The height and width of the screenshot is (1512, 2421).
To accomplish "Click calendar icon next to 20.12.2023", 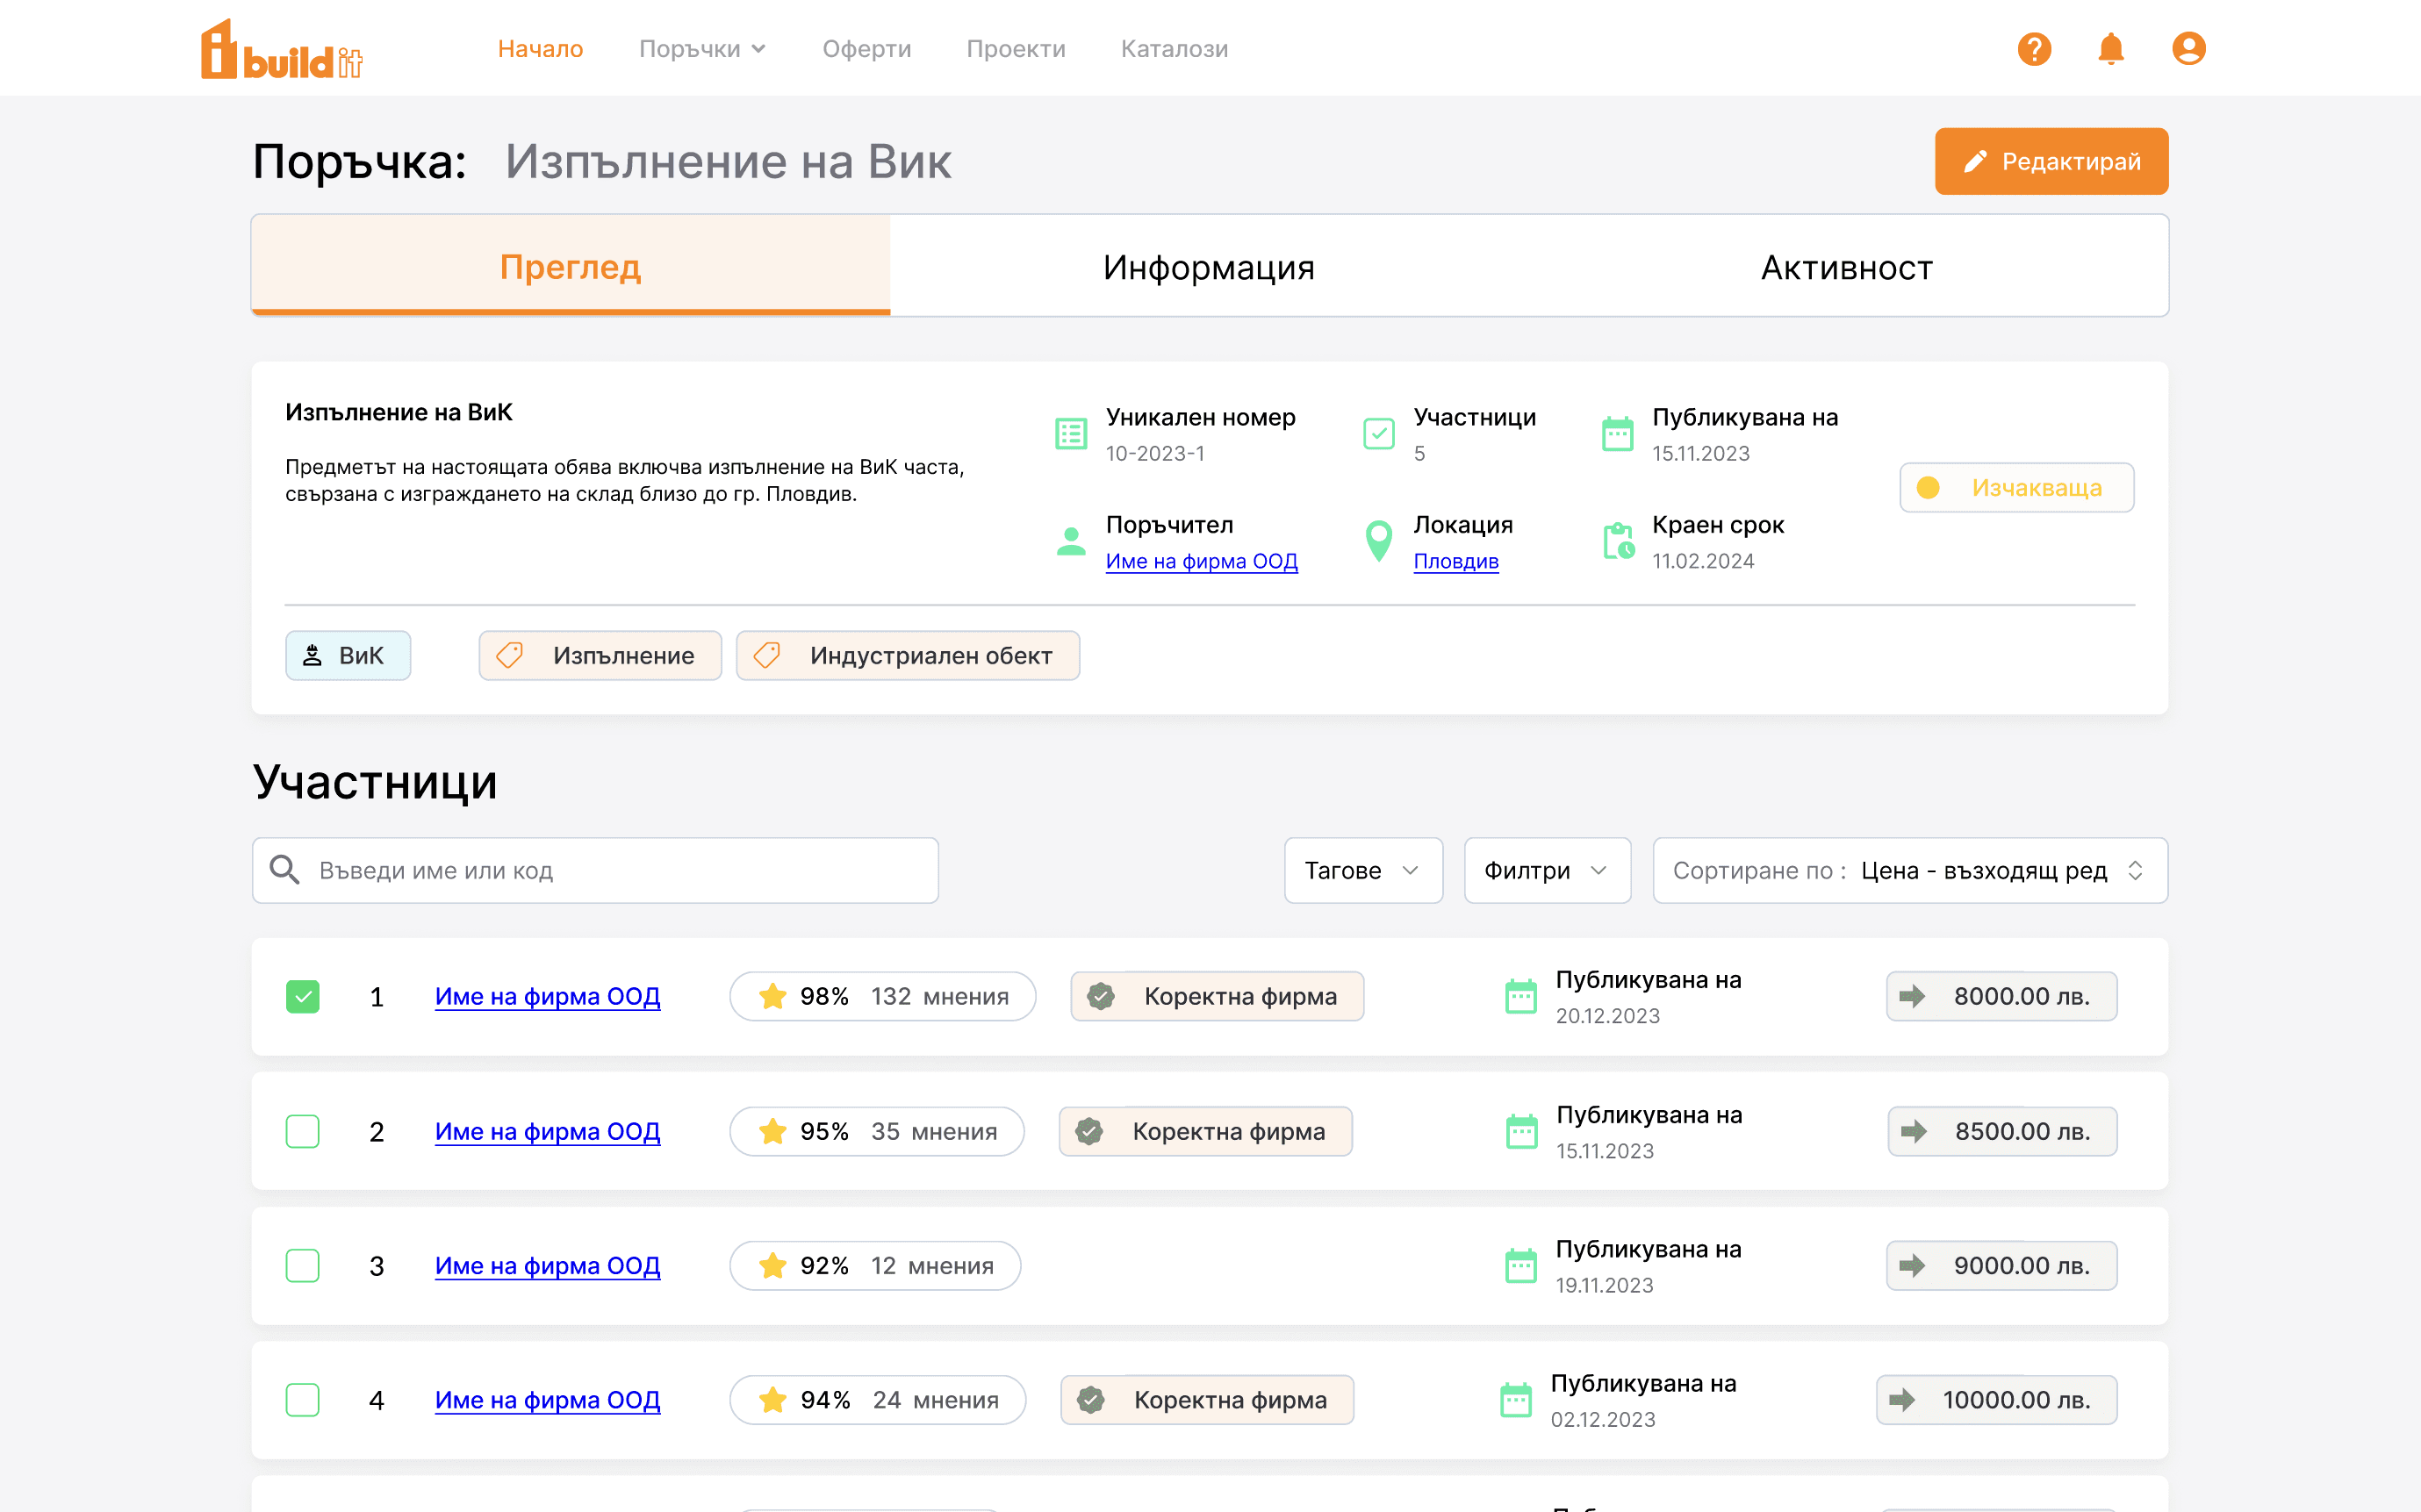I will point(1521,996).
